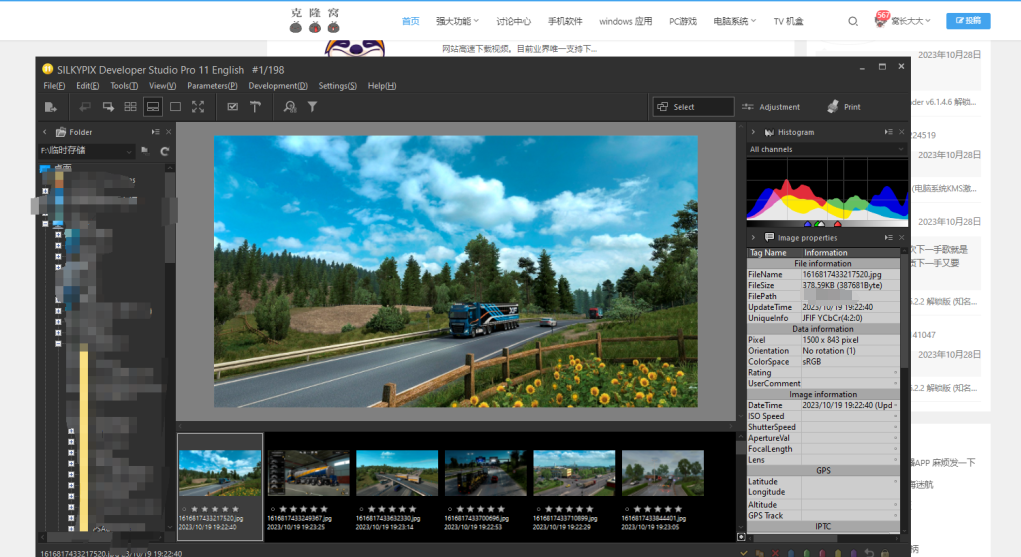Select thumbnail 1616817433844401.jpg
The image size is (1021, 557).
coord(663,474)
